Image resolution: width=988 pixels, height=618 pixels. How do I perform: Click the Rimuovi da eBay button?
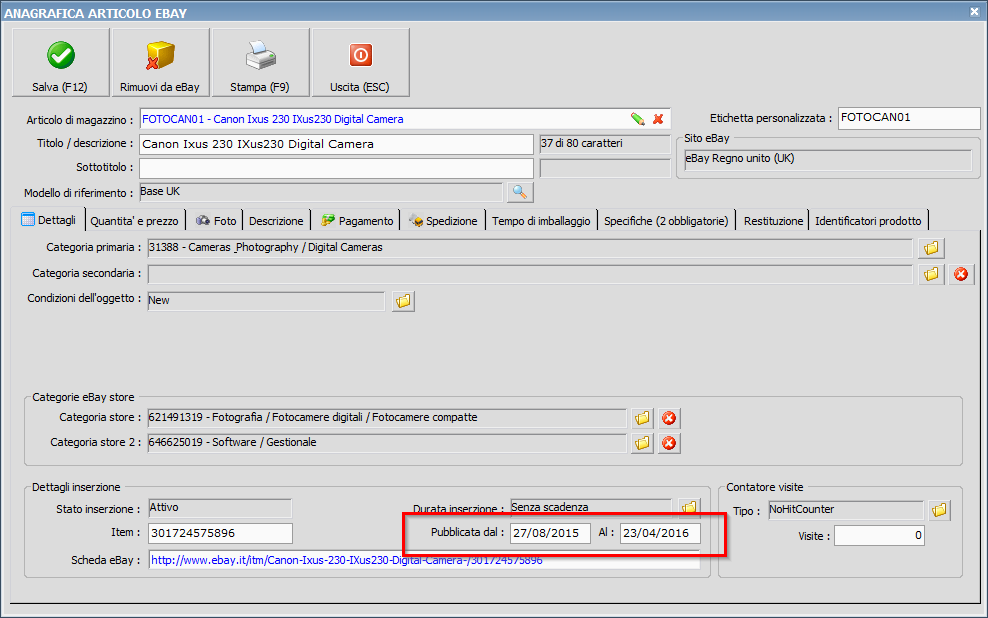(x=160, y=62)
